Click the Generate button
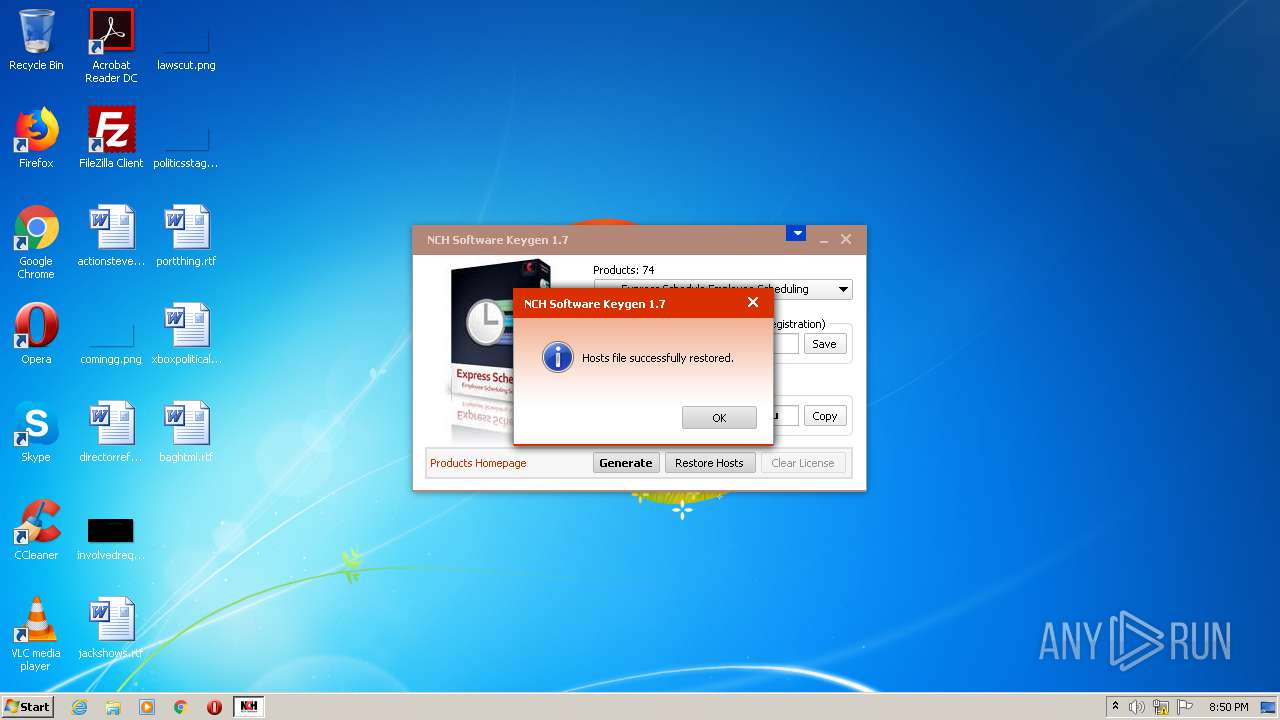Viewport: 1280px width, 720px height. point(626,463)
